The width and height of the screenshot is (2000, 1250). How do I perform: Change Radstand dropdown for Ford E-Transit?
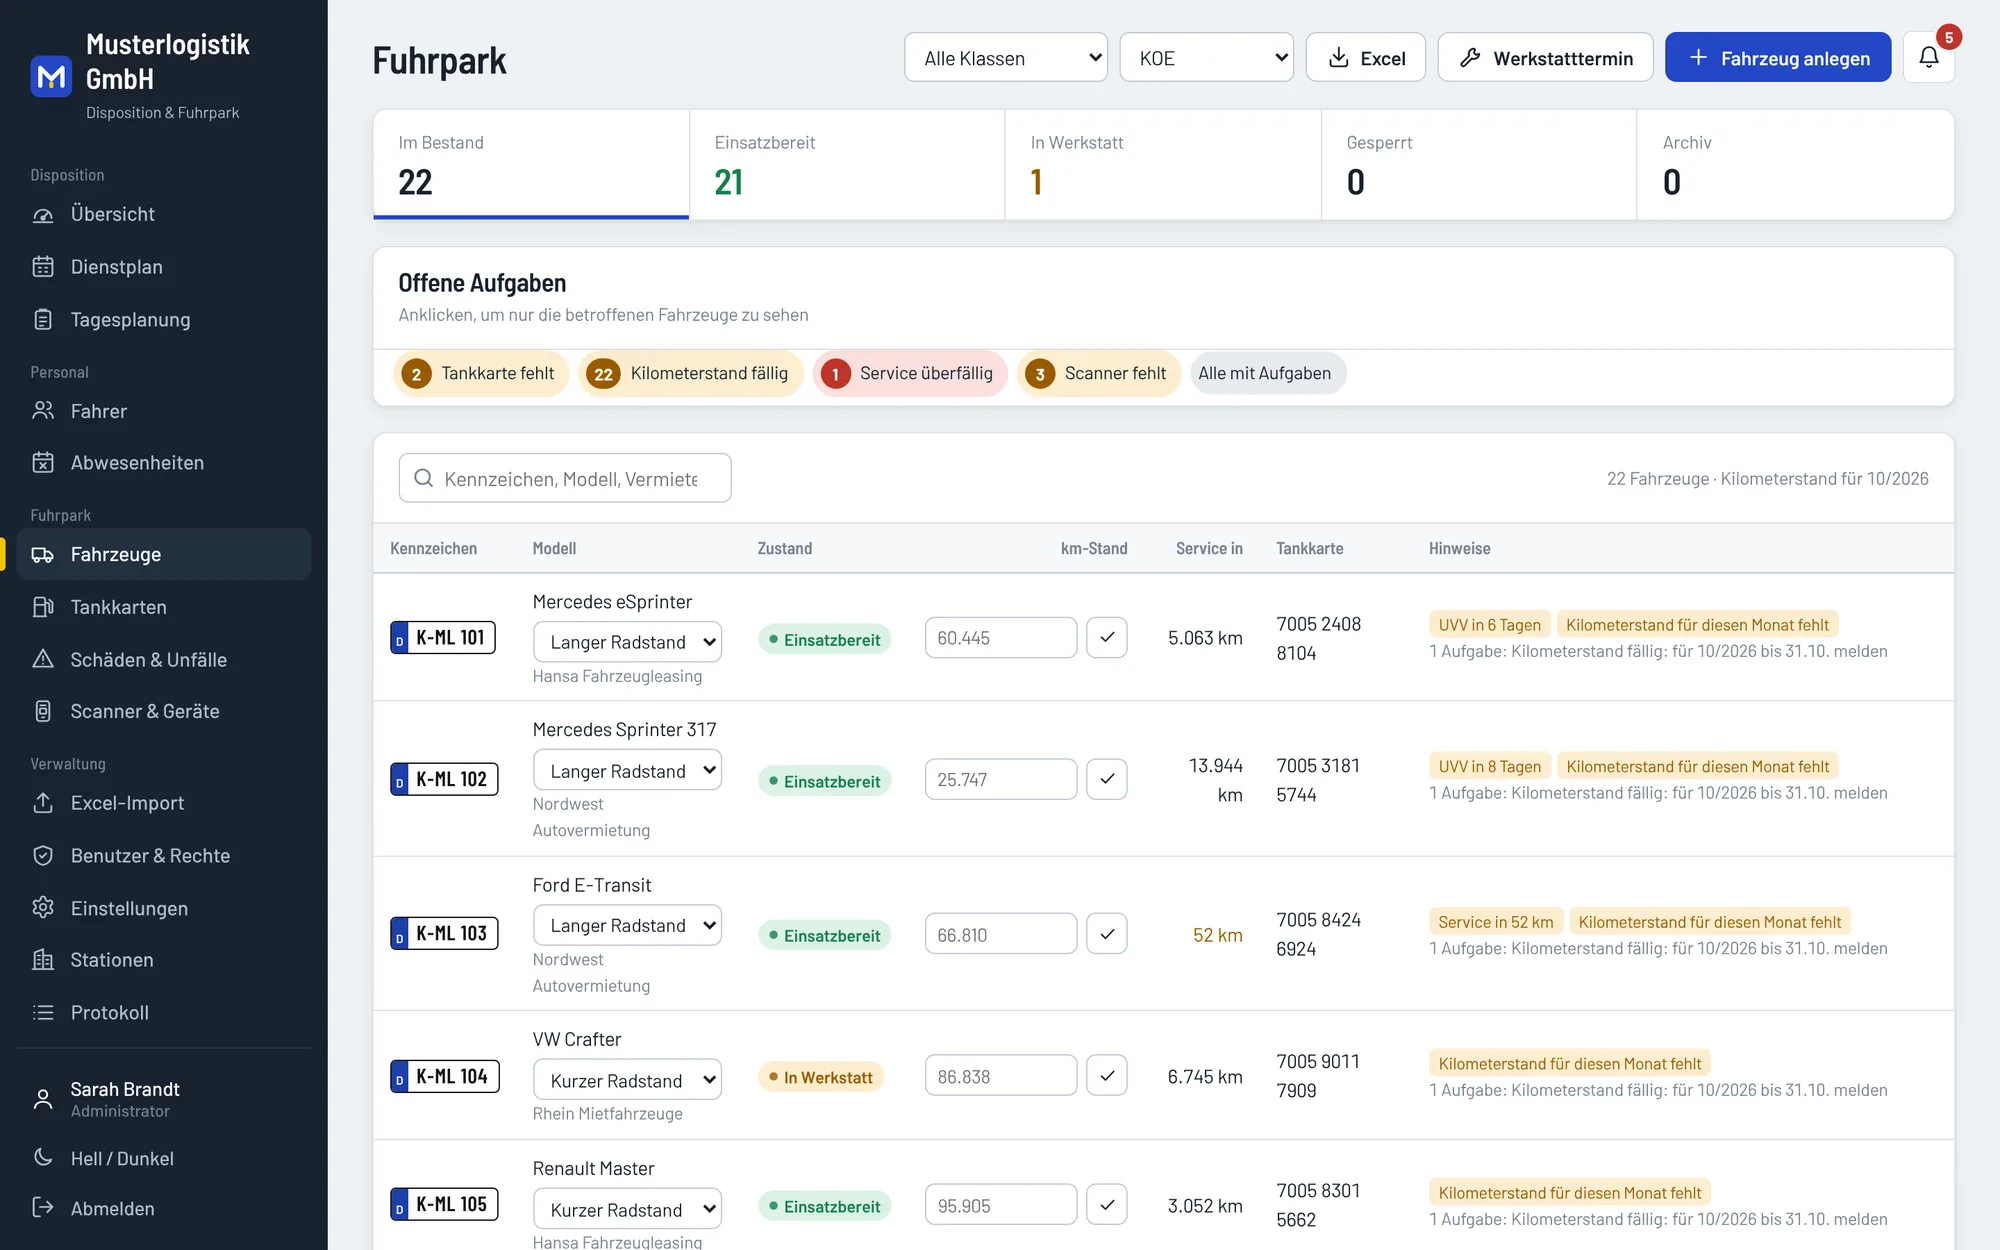point(627,926)
